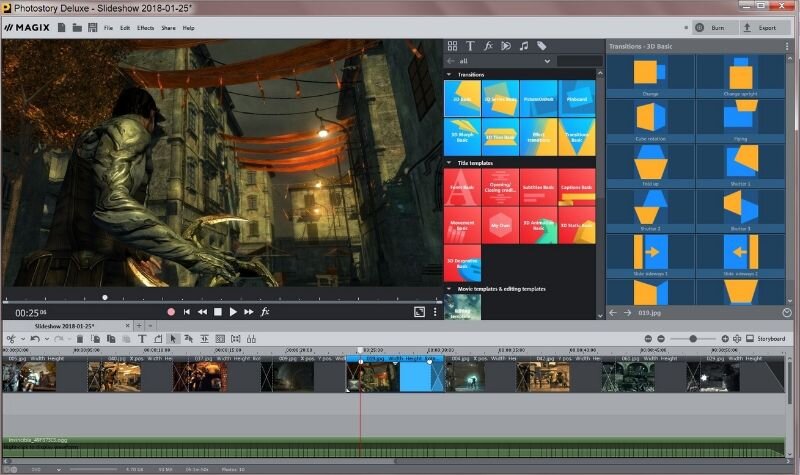Zoom in the timeline with plus button
Viewport: 800px width, 475px height.
tap(725, 339)
